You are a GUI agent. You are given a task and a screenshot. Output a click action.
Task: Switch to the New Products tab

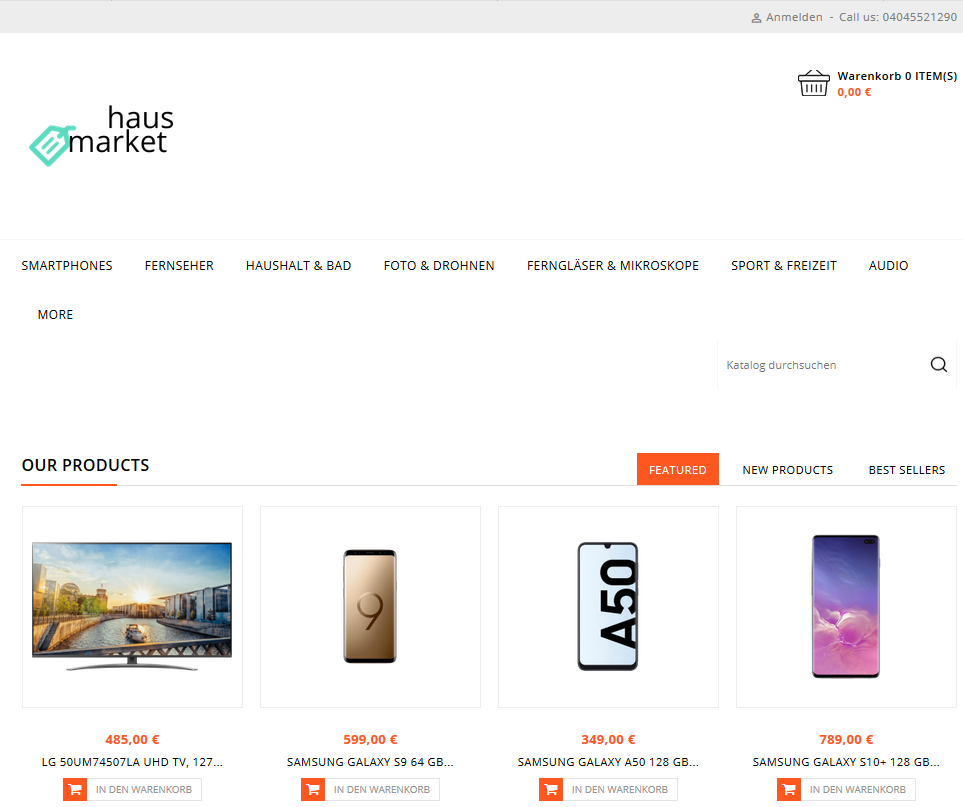[x=787, y=470]
